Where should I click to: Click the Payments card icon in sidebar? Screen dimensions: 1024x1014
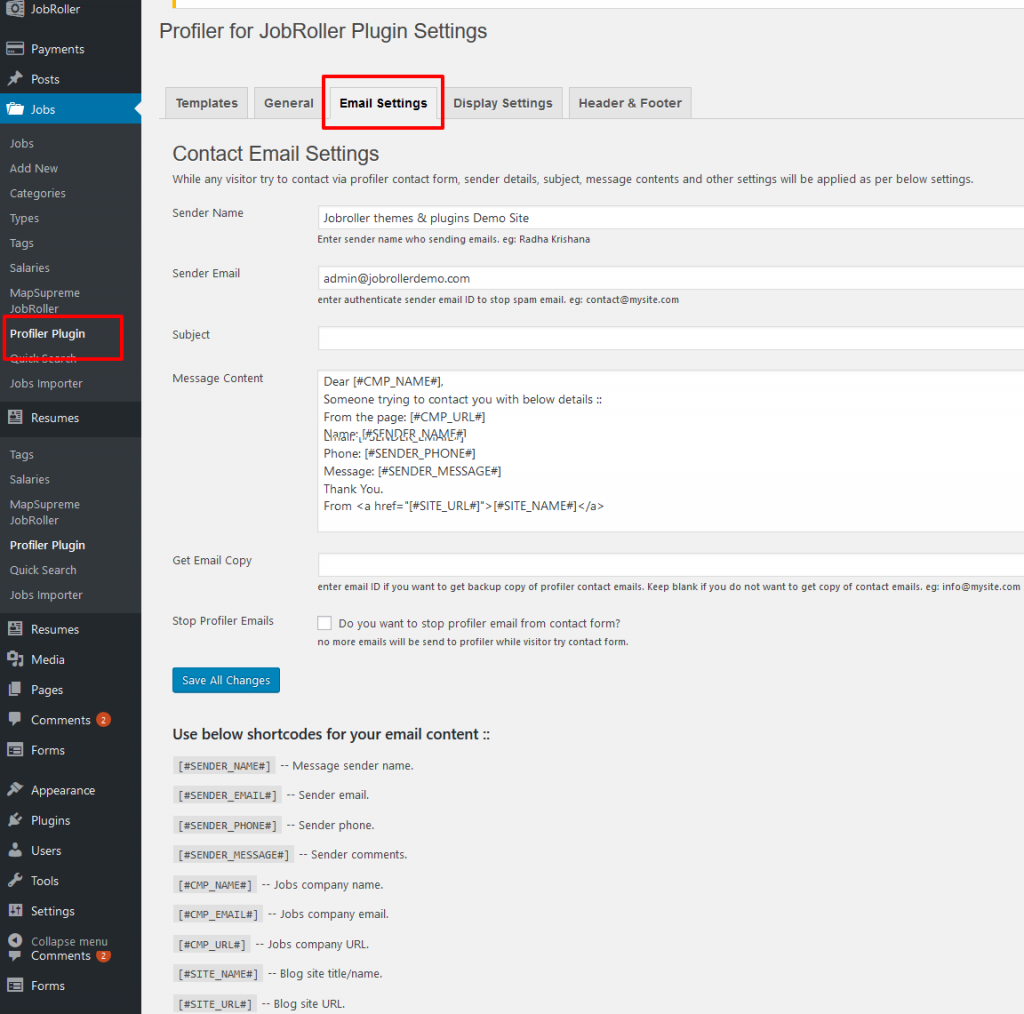coord(15,49)
